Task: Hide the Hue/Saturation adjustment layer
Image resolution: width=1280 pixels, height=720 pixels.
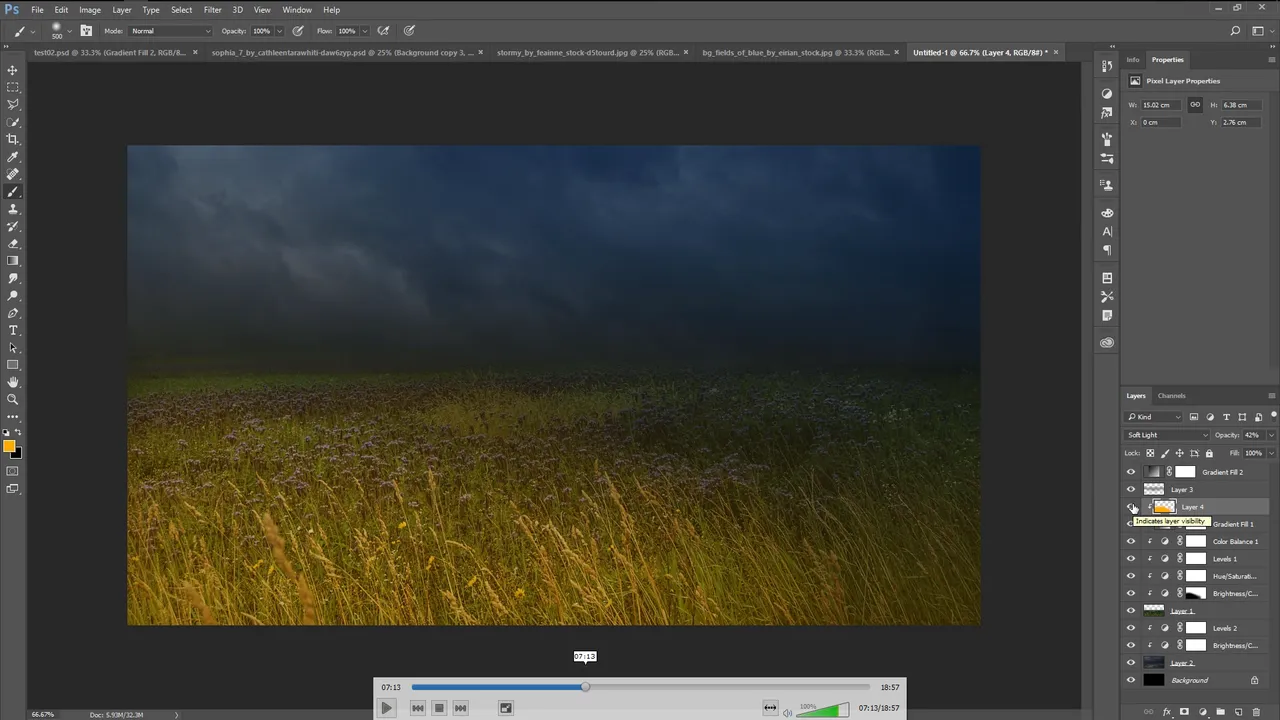Action: click(1131, 576)
